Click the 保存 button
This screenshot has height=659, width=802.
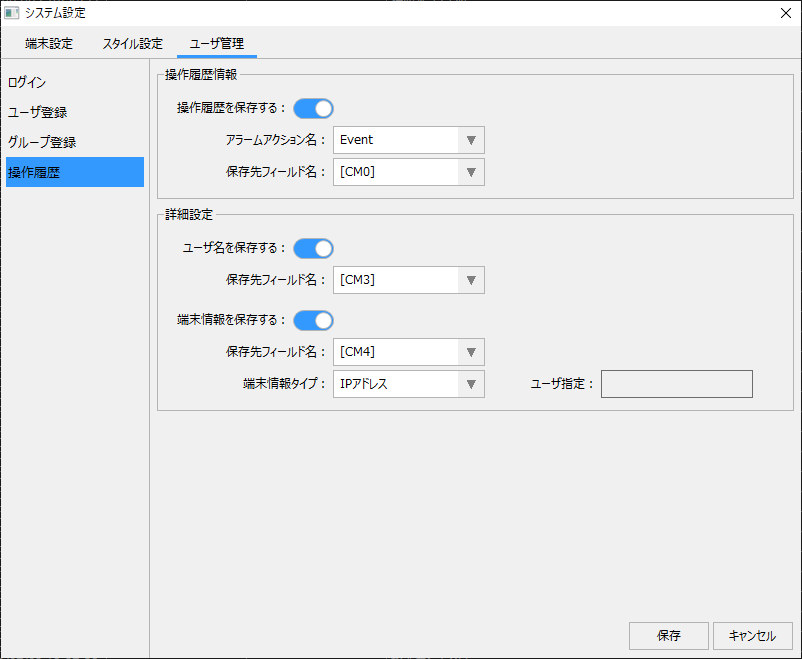pyautogui.click(x=669, y=636)
